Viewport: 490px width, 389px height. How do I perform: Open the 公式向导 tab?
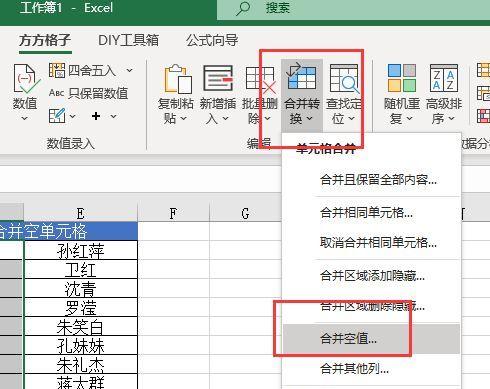point(212,40)
